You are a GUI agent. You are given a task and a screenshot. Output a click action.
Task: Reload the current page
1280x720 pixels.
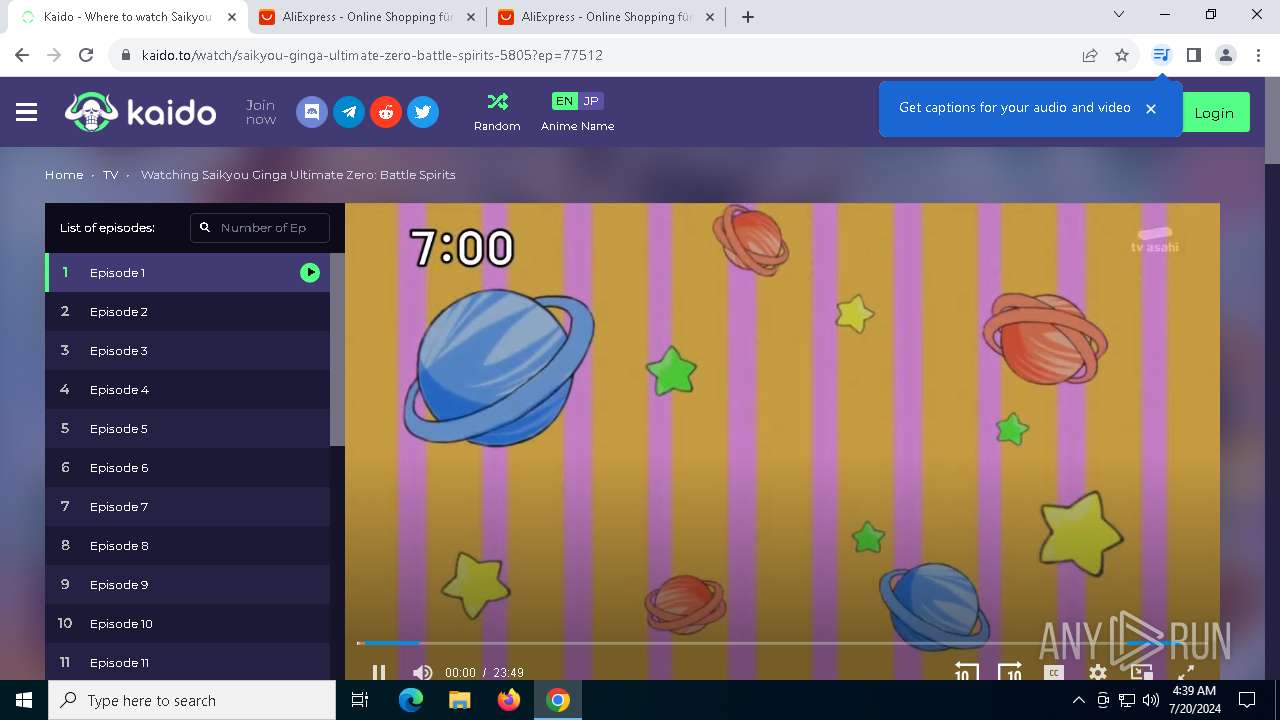point(86,55)
